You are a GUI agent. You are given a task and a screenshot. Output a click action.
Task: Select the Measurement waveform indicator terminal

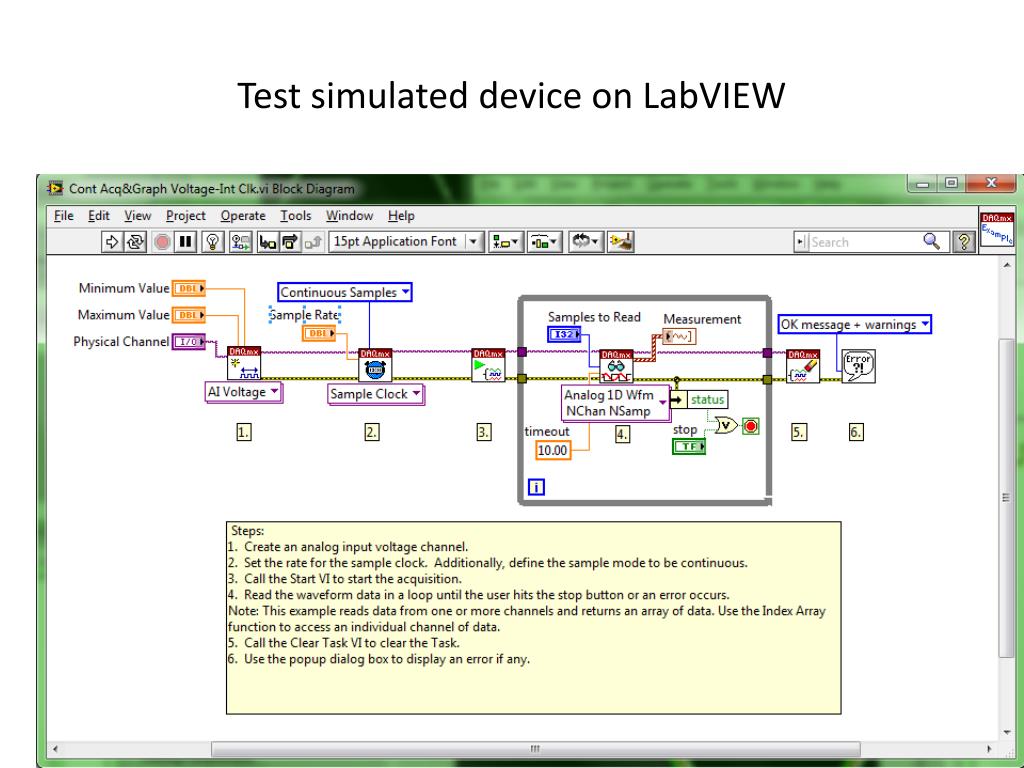[x=679, y=336]
